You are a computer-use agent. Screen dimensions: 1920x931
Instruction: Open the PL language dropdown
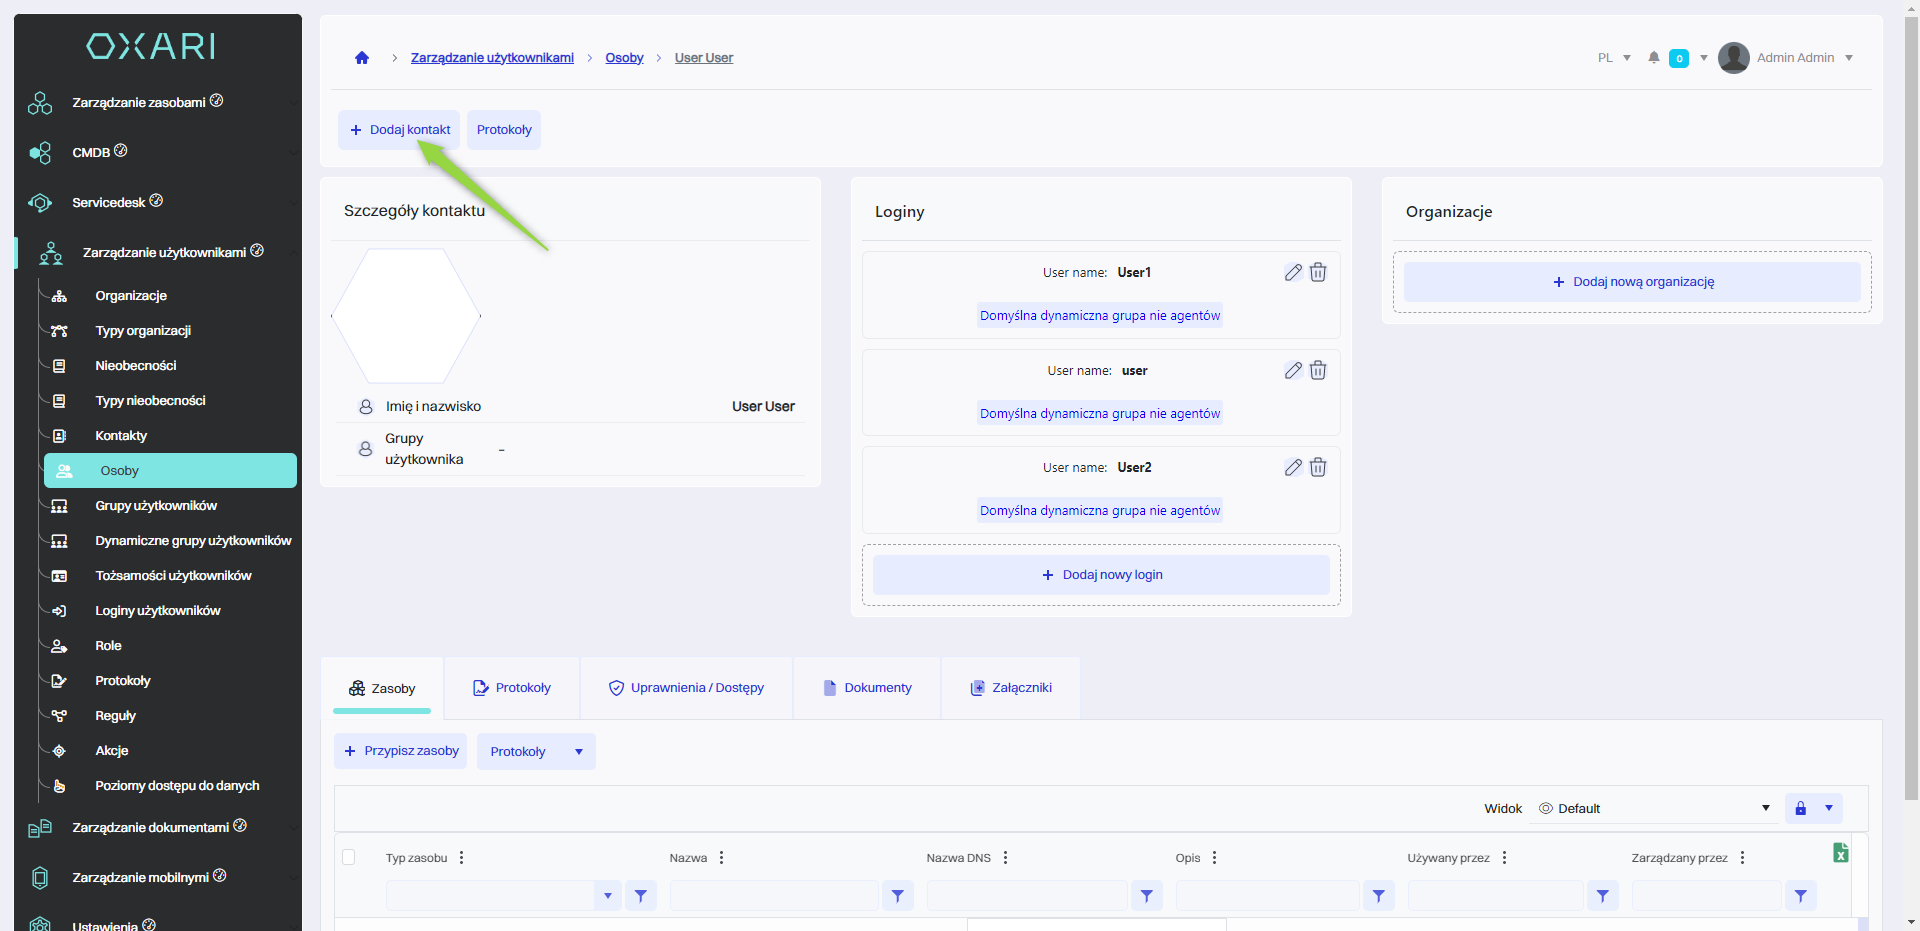(1614, 58)
